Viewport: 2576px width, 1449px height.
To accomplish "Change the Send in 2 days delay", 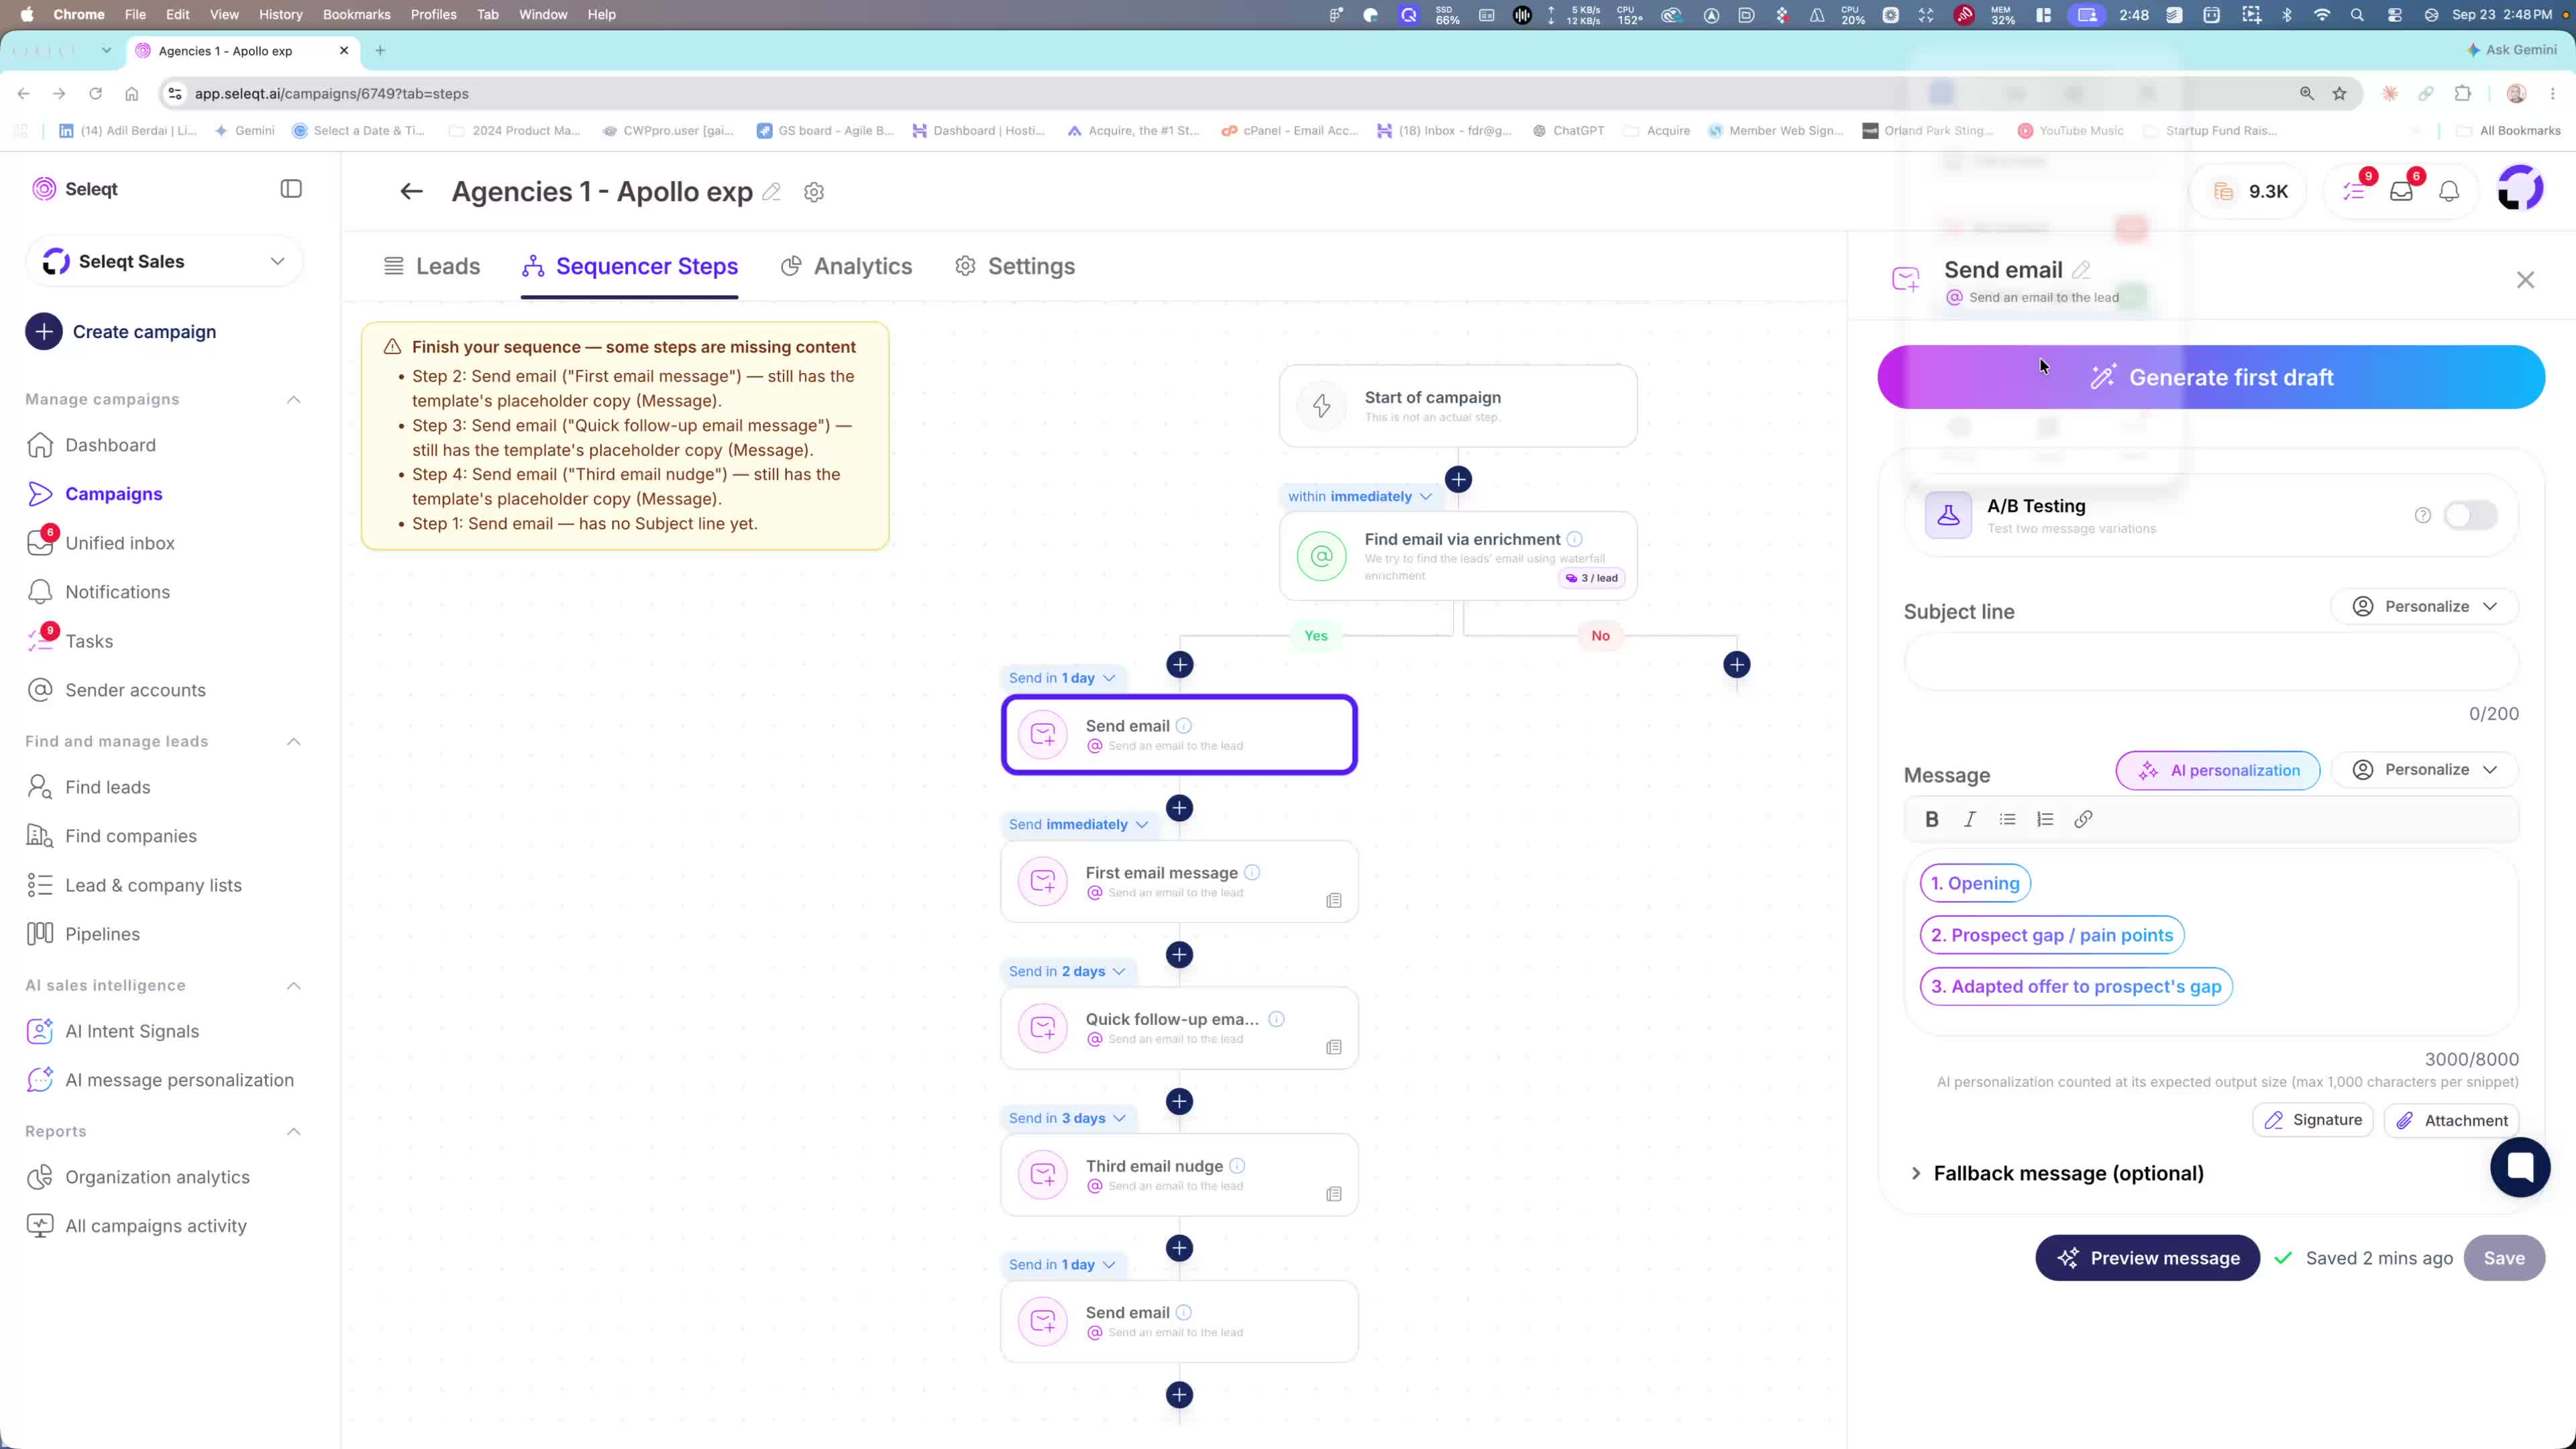I will (x=1067, y=971).
